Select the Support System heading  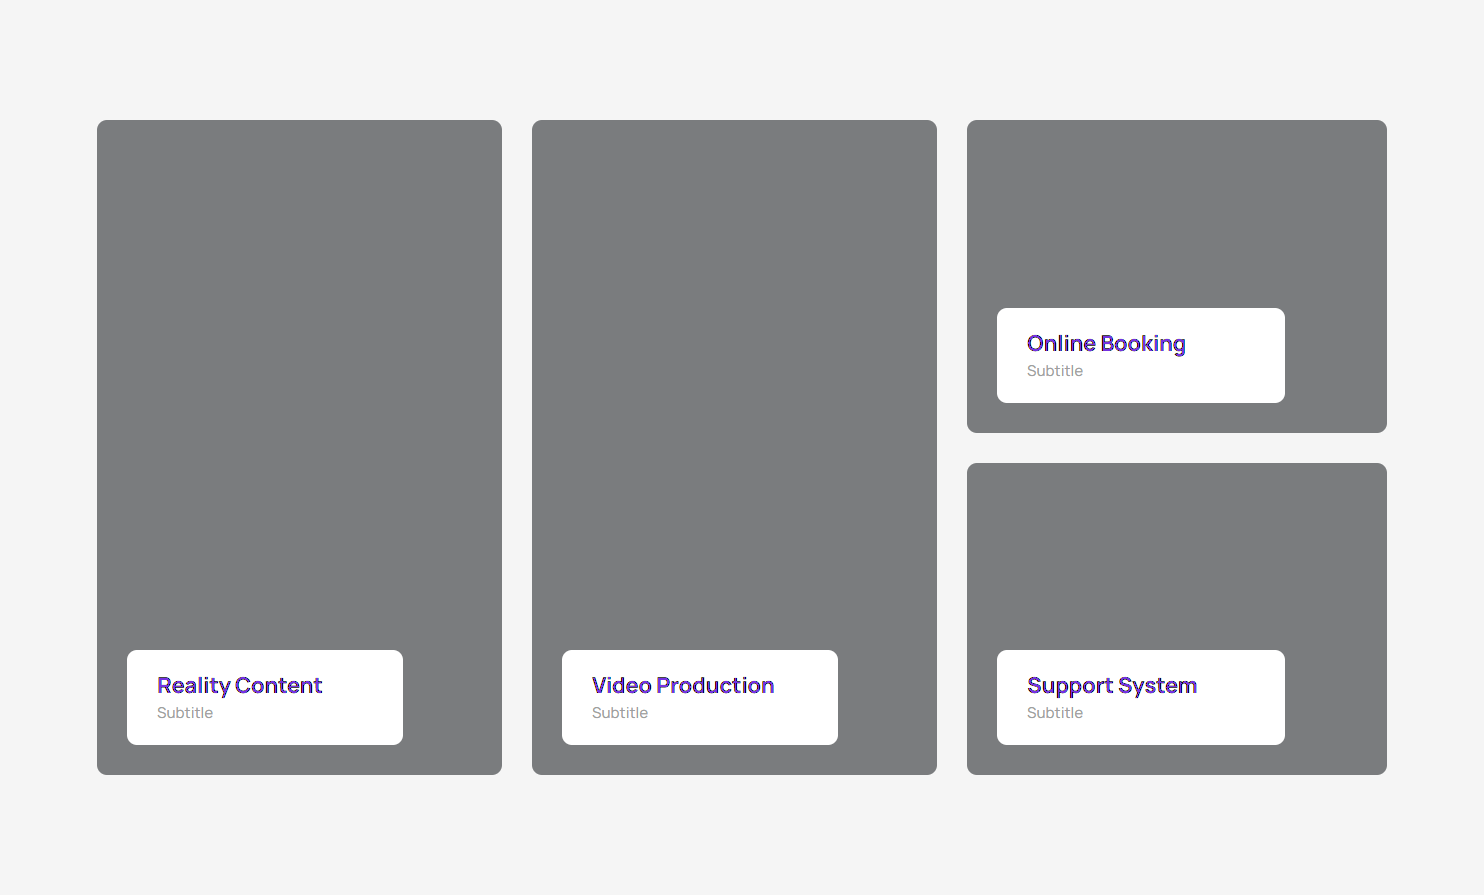click(1111, 685)
